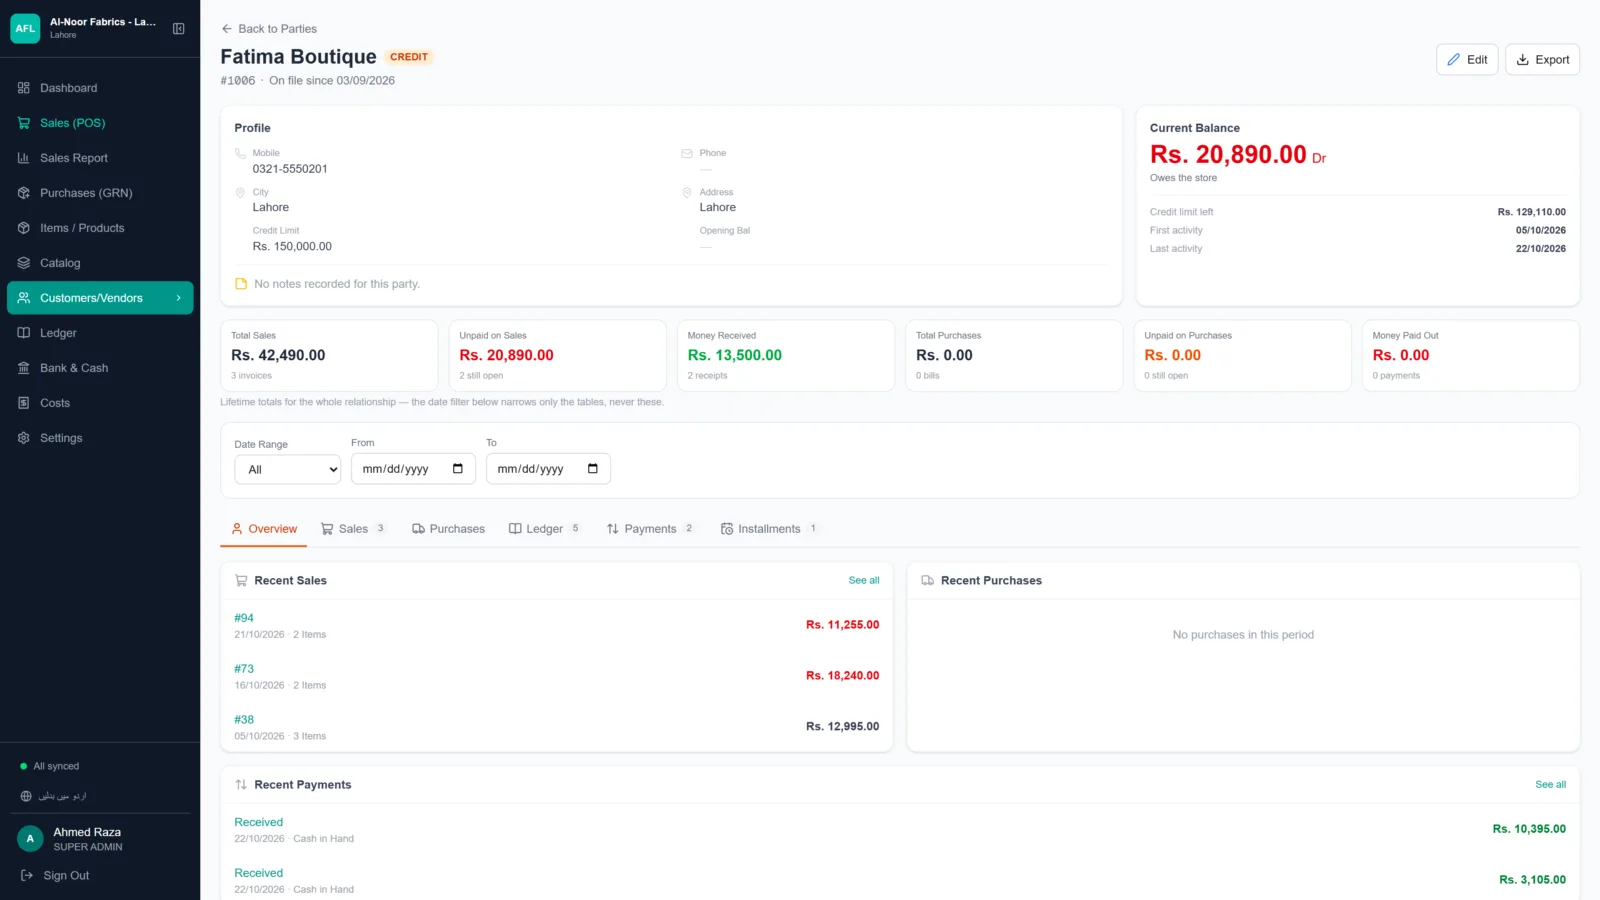This screenshot has height=900, width=1600.
Task: Switch to the Sales tab
Action: pos(353,529)
